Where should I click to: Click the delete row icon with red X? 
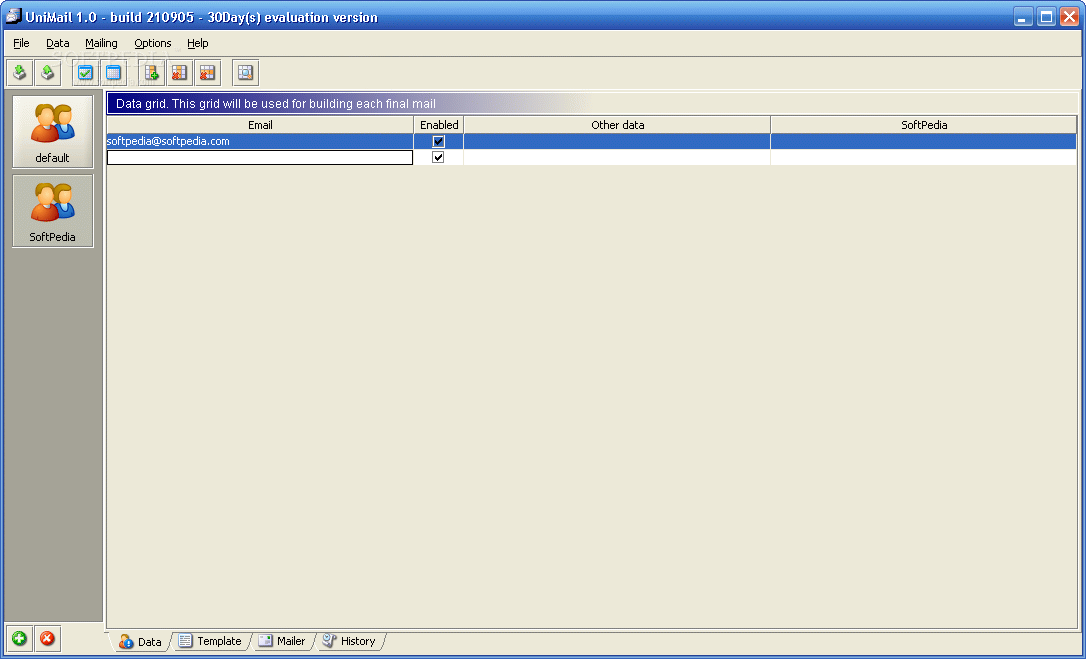click(x=207, y=73)
